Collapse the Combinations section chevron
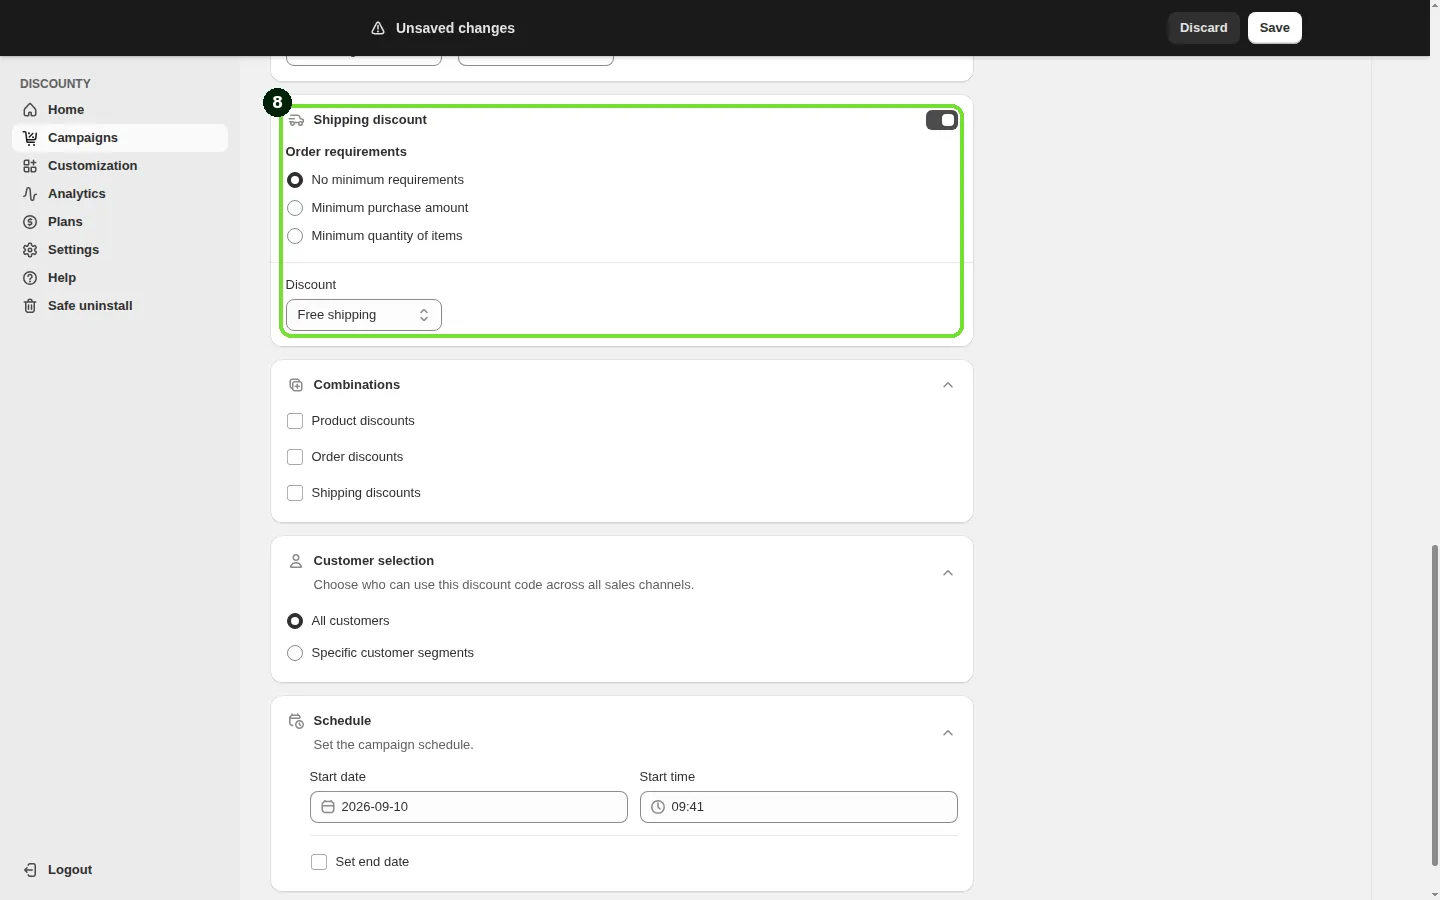The image size is (1440, 900). 948,385
